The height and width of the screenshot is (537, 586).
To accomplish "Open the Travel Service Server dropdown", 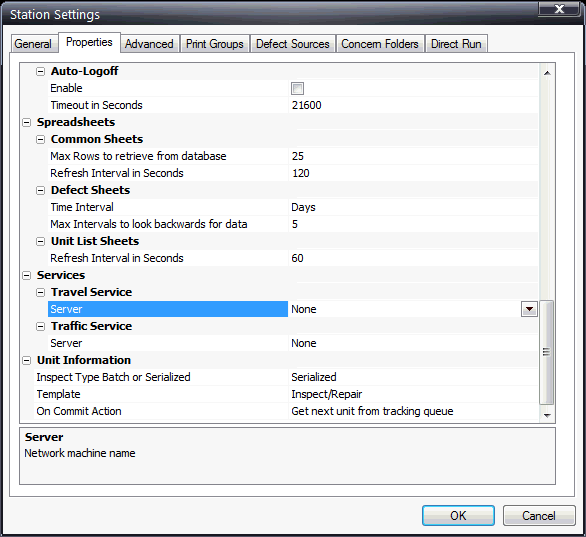I will (529, 309).
